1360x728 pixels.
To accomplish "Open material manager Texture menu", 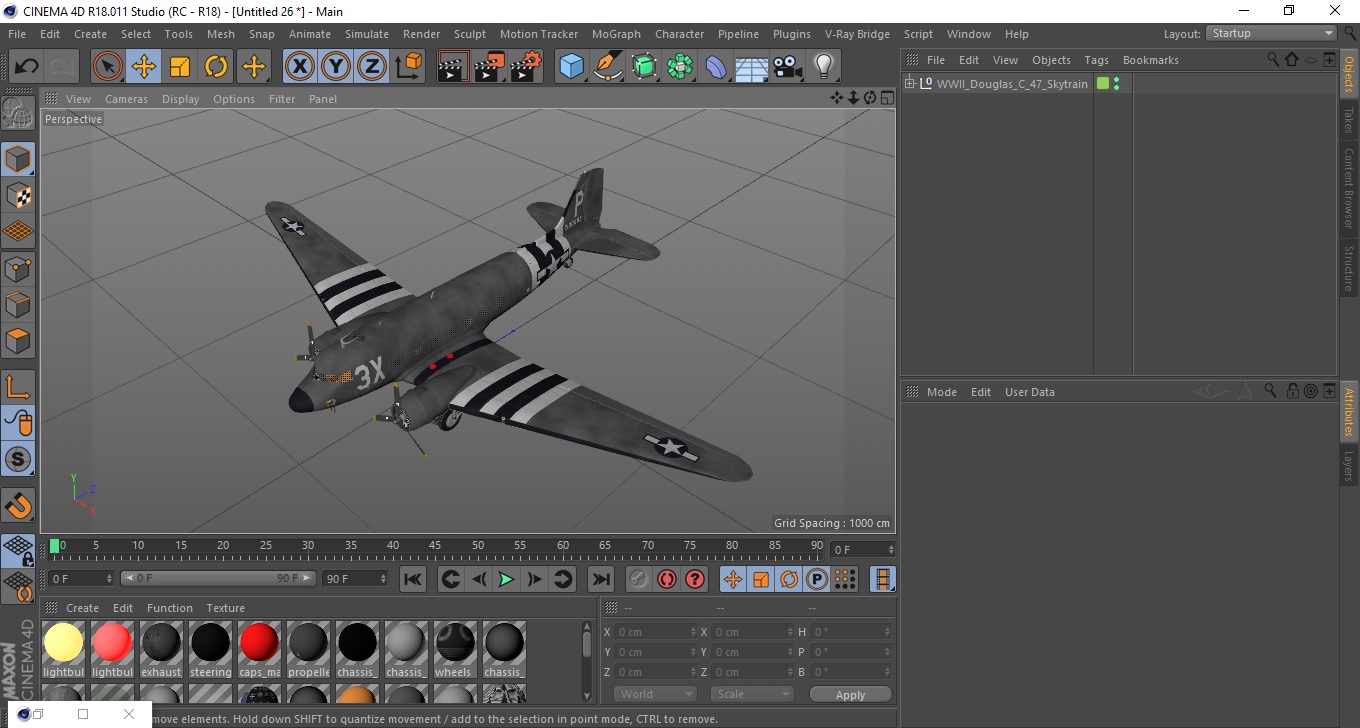I will 225,608.
